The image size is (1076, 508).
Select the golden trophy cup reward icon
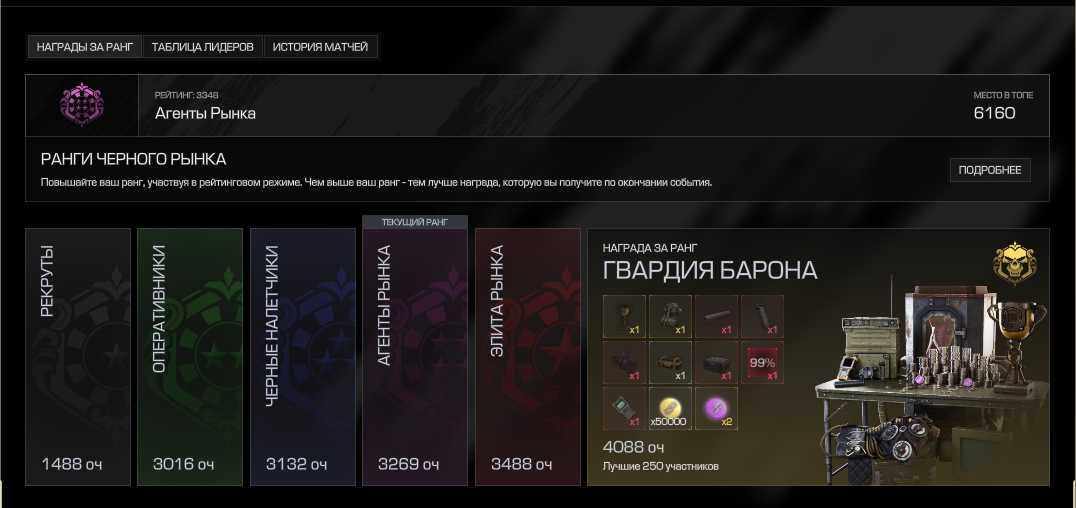click(624, 316)
